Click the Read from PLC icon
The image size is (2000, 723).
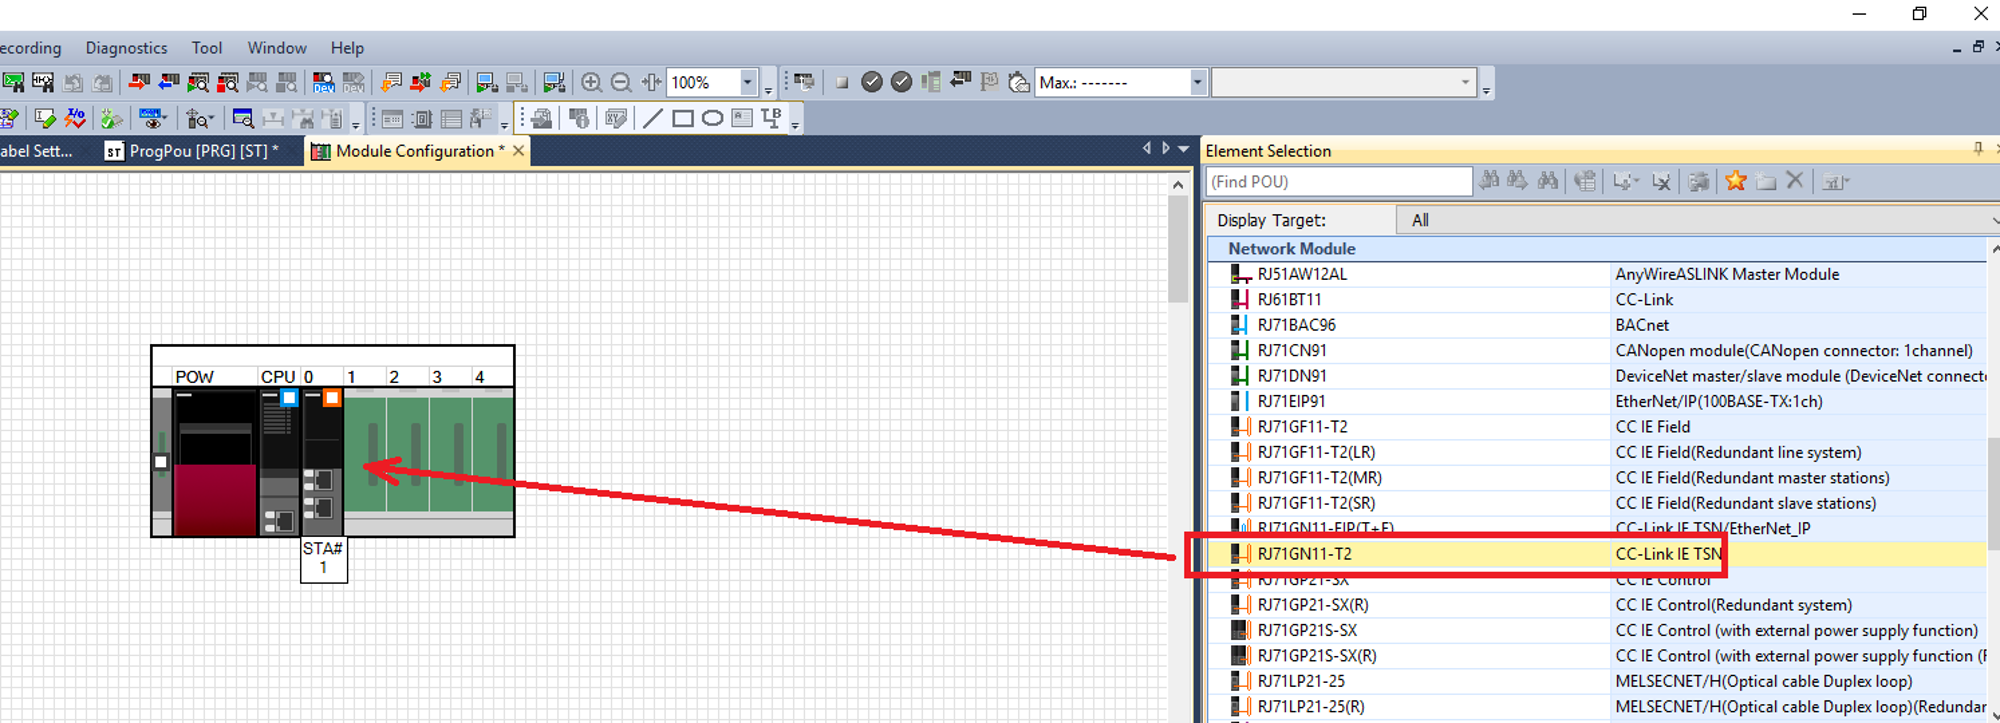(169, 83)
